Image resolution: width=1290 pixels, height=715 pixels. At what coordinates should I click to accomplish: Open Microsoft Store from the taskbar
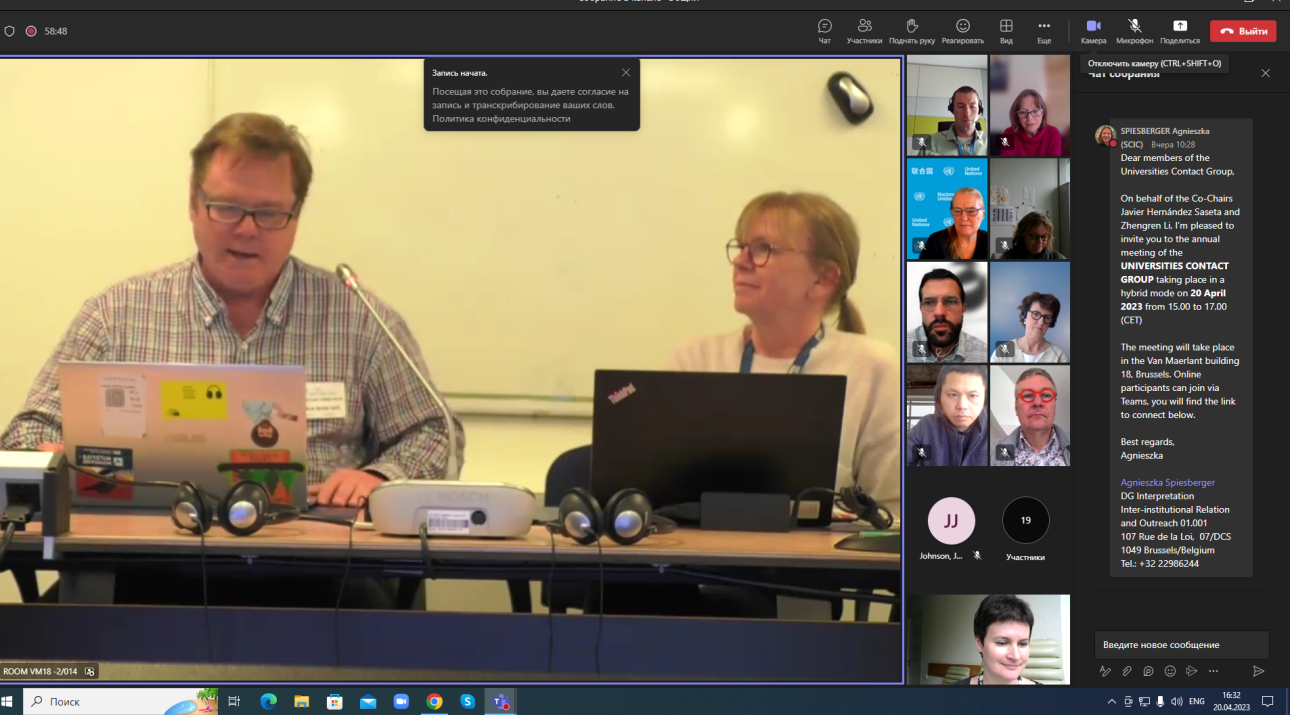pyautogui.click(x=334, y=701)
